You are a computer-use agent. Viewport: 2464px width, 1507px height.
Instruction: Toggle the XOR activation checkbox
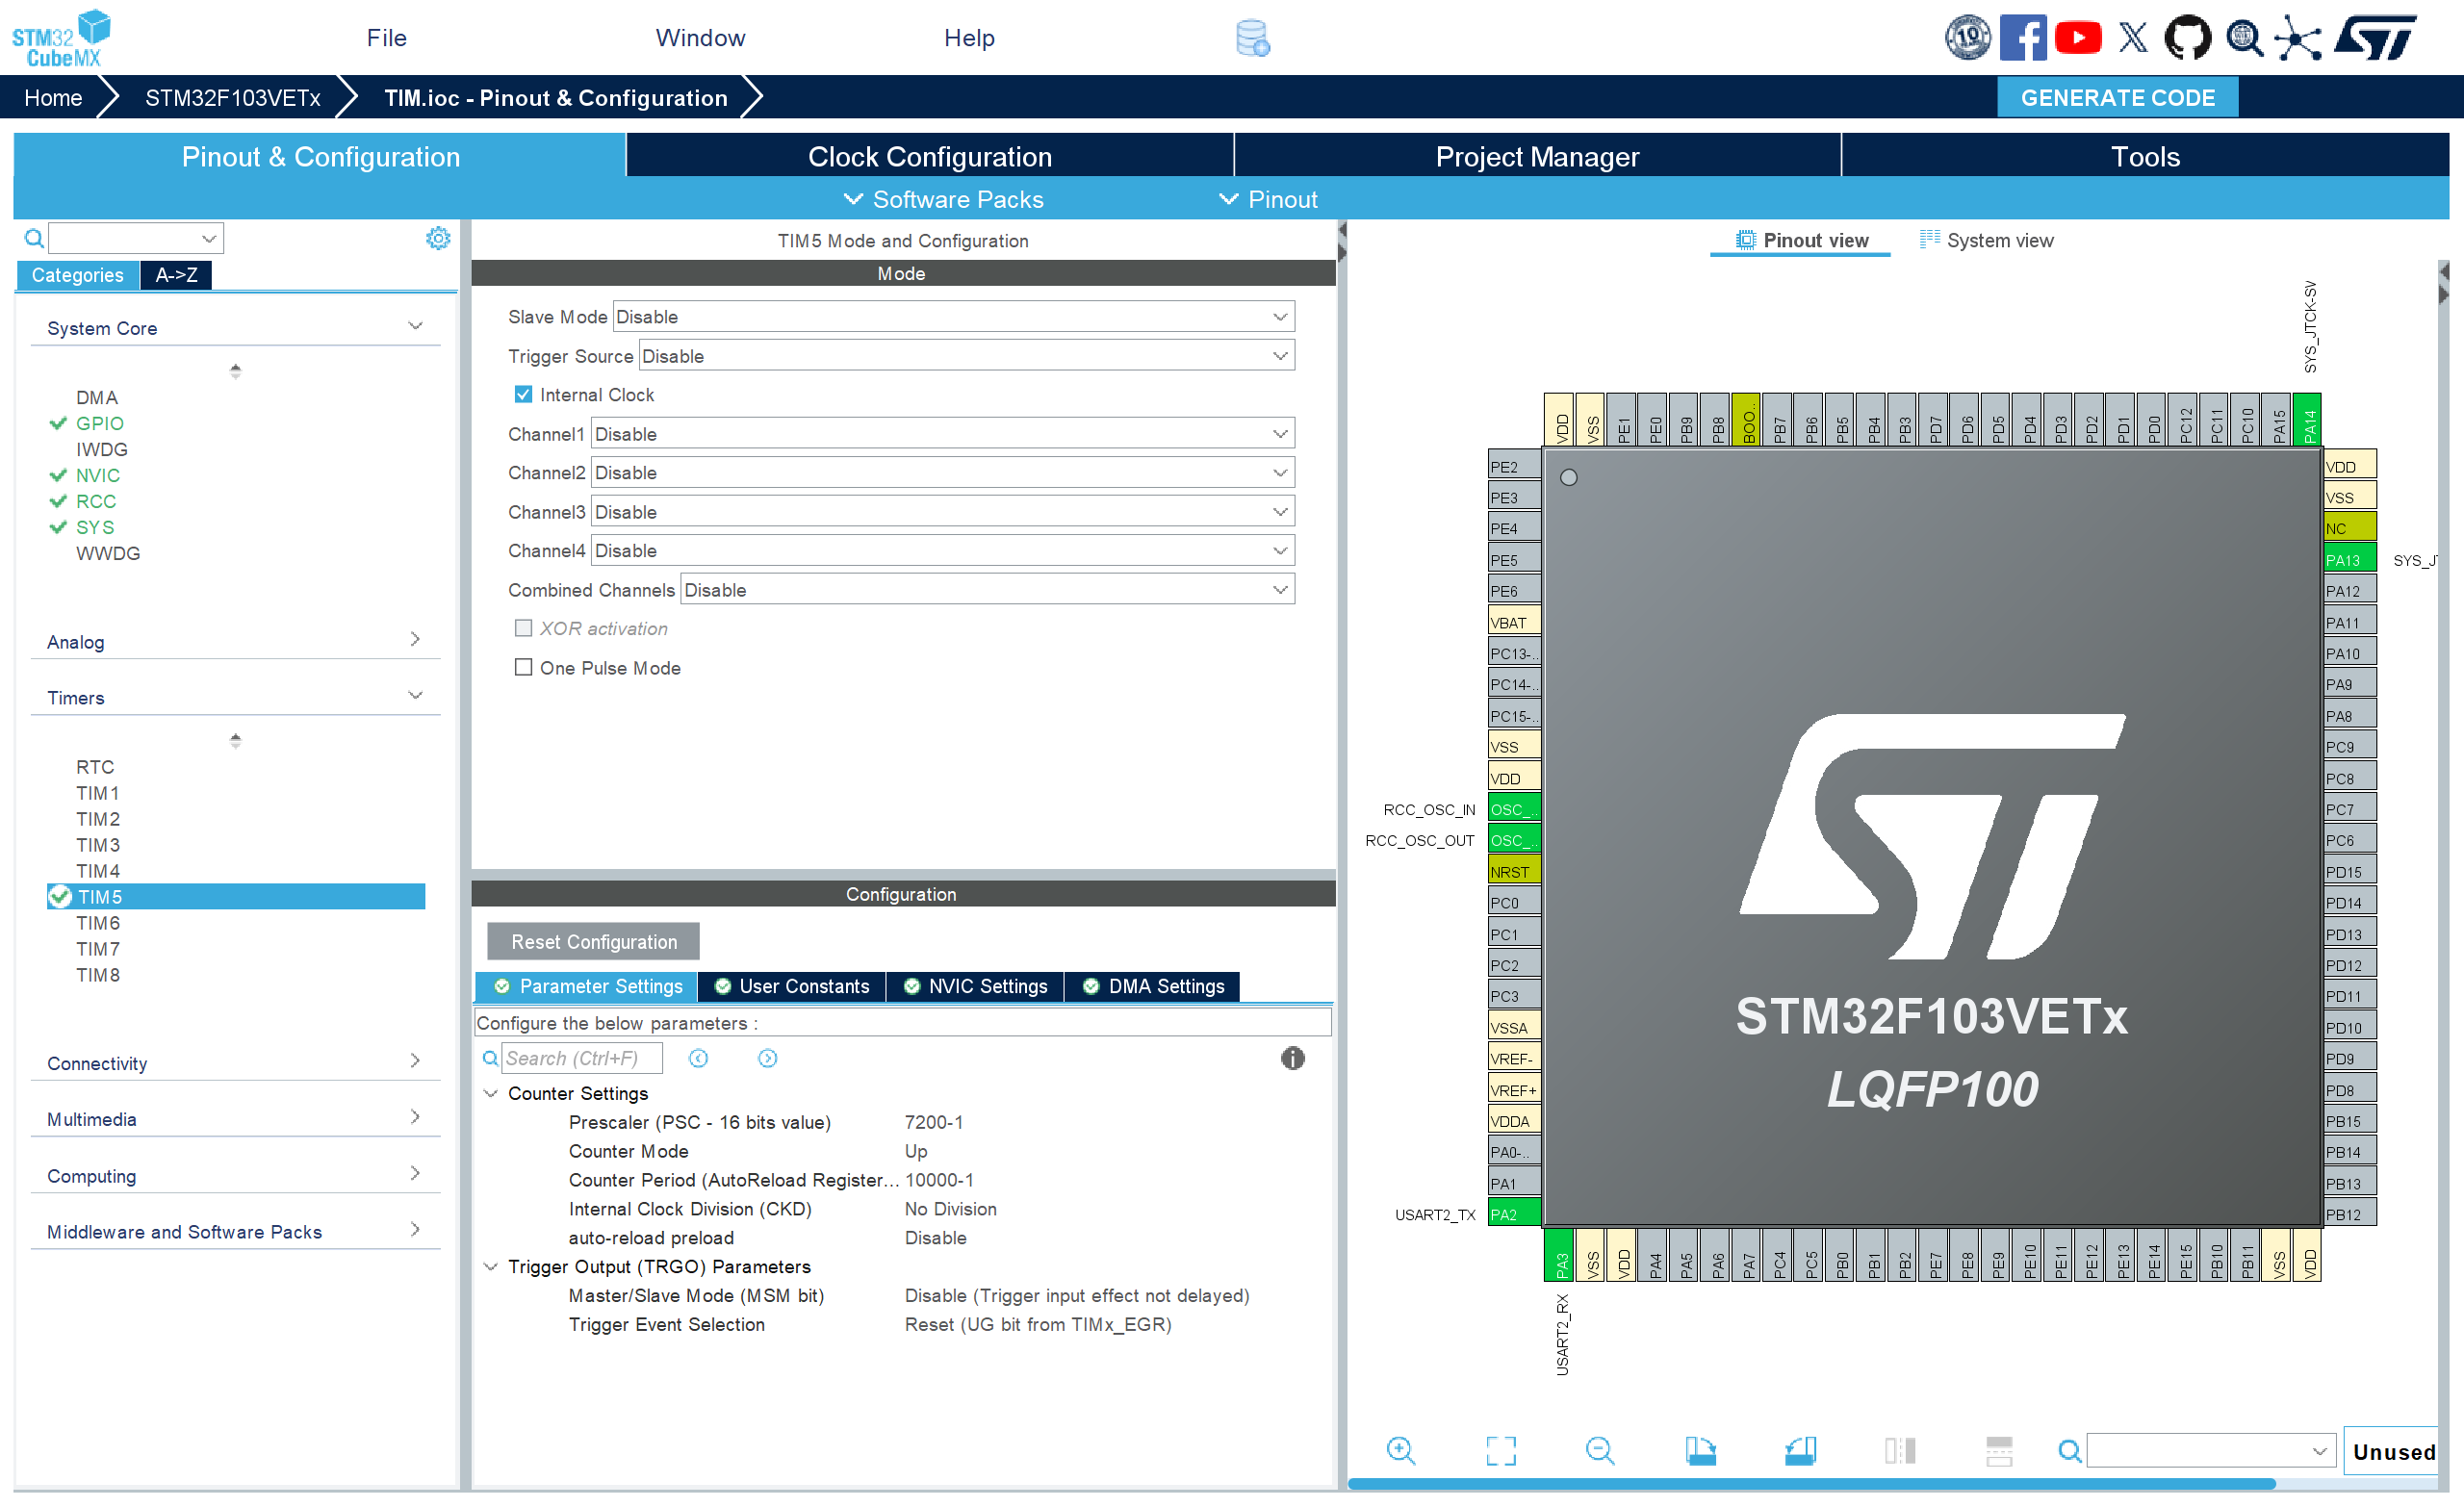coord(523,628)
